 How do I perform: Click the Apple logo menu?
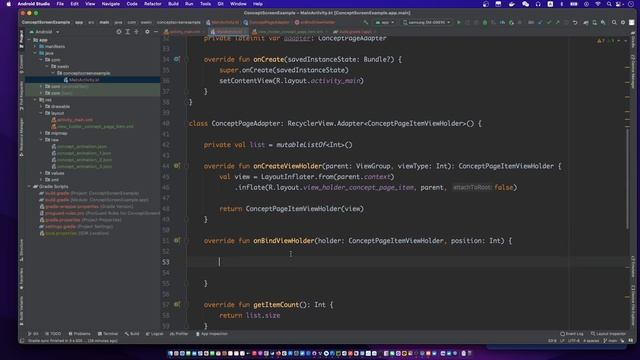click(x=9, y=4)
